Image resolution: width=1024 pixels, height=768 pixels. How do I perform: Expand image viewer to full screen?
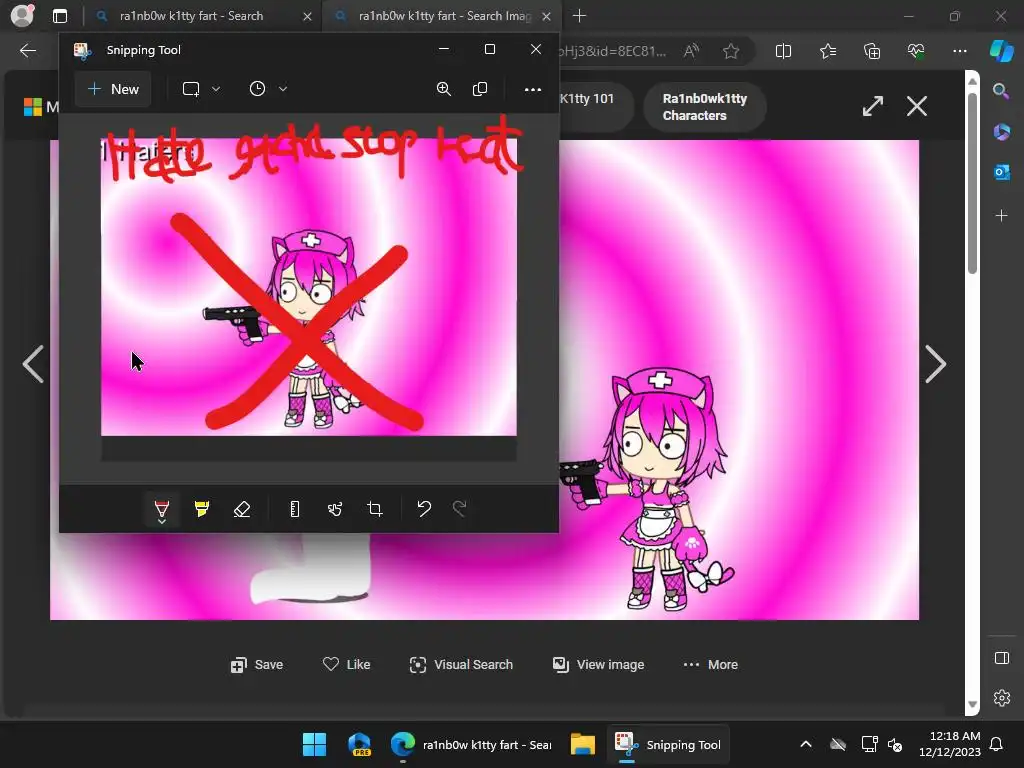872,106
